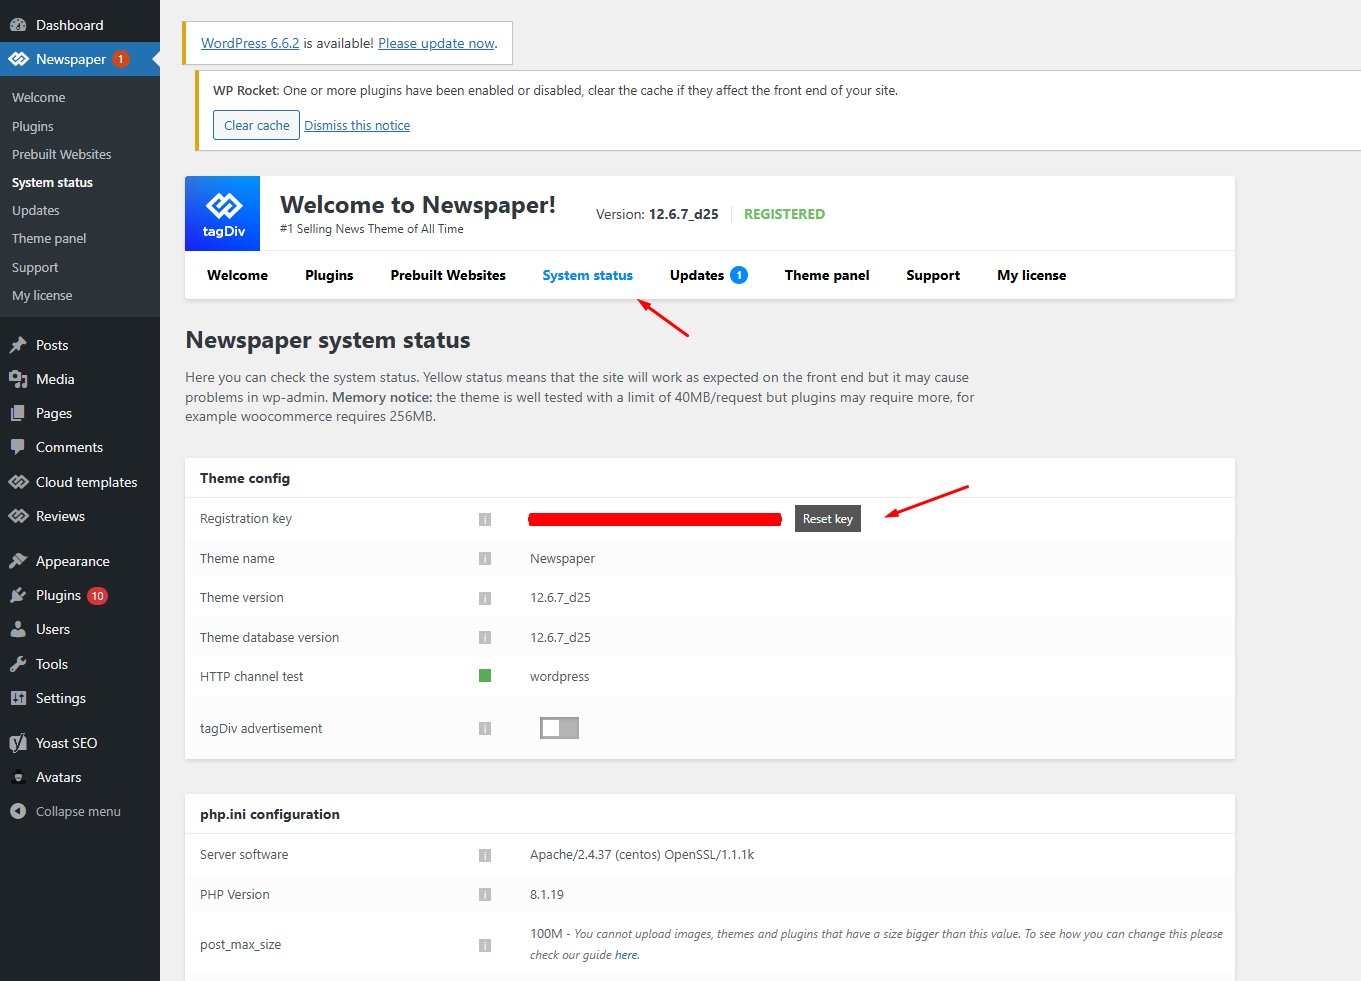Switch to the Support tab

pos(933,275)
